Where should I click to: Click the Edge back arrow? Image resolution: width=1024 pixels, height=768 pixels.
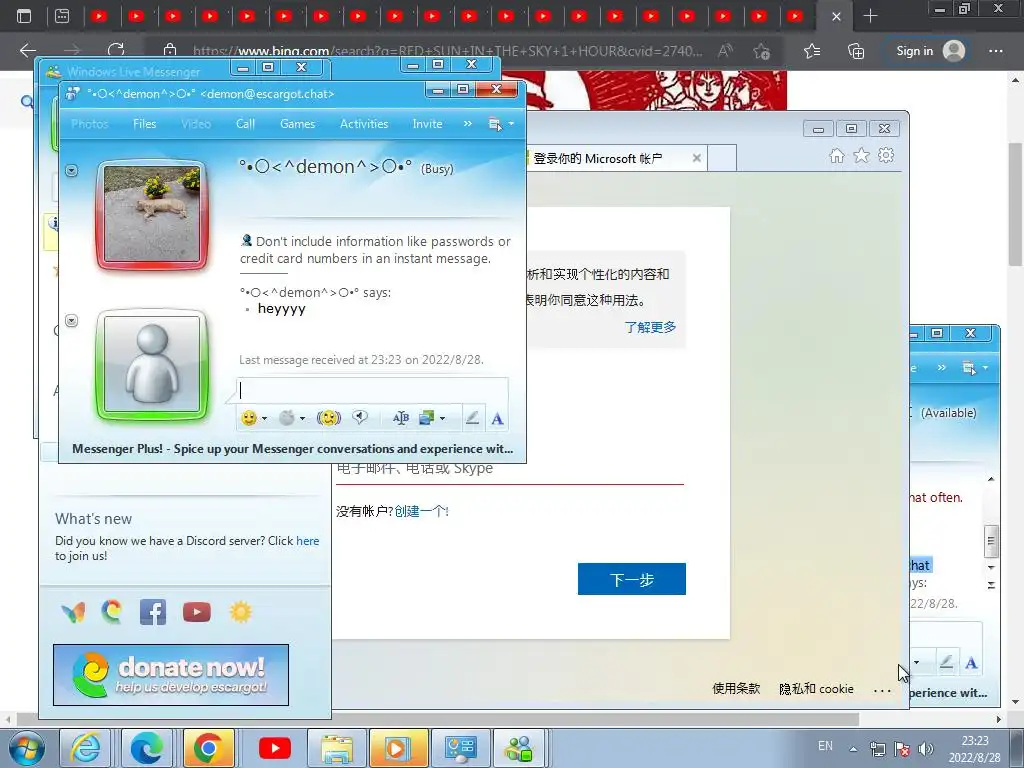[28, 50]
